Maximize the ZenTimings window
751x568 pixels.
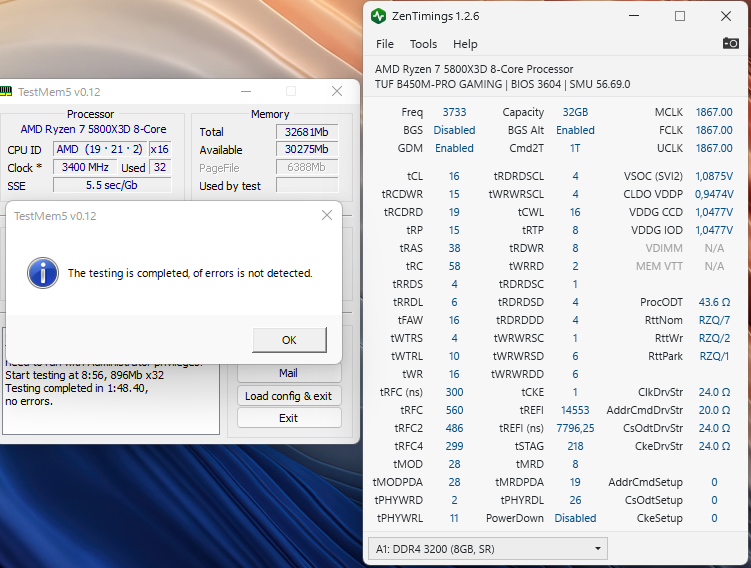(x=680, y=16)
